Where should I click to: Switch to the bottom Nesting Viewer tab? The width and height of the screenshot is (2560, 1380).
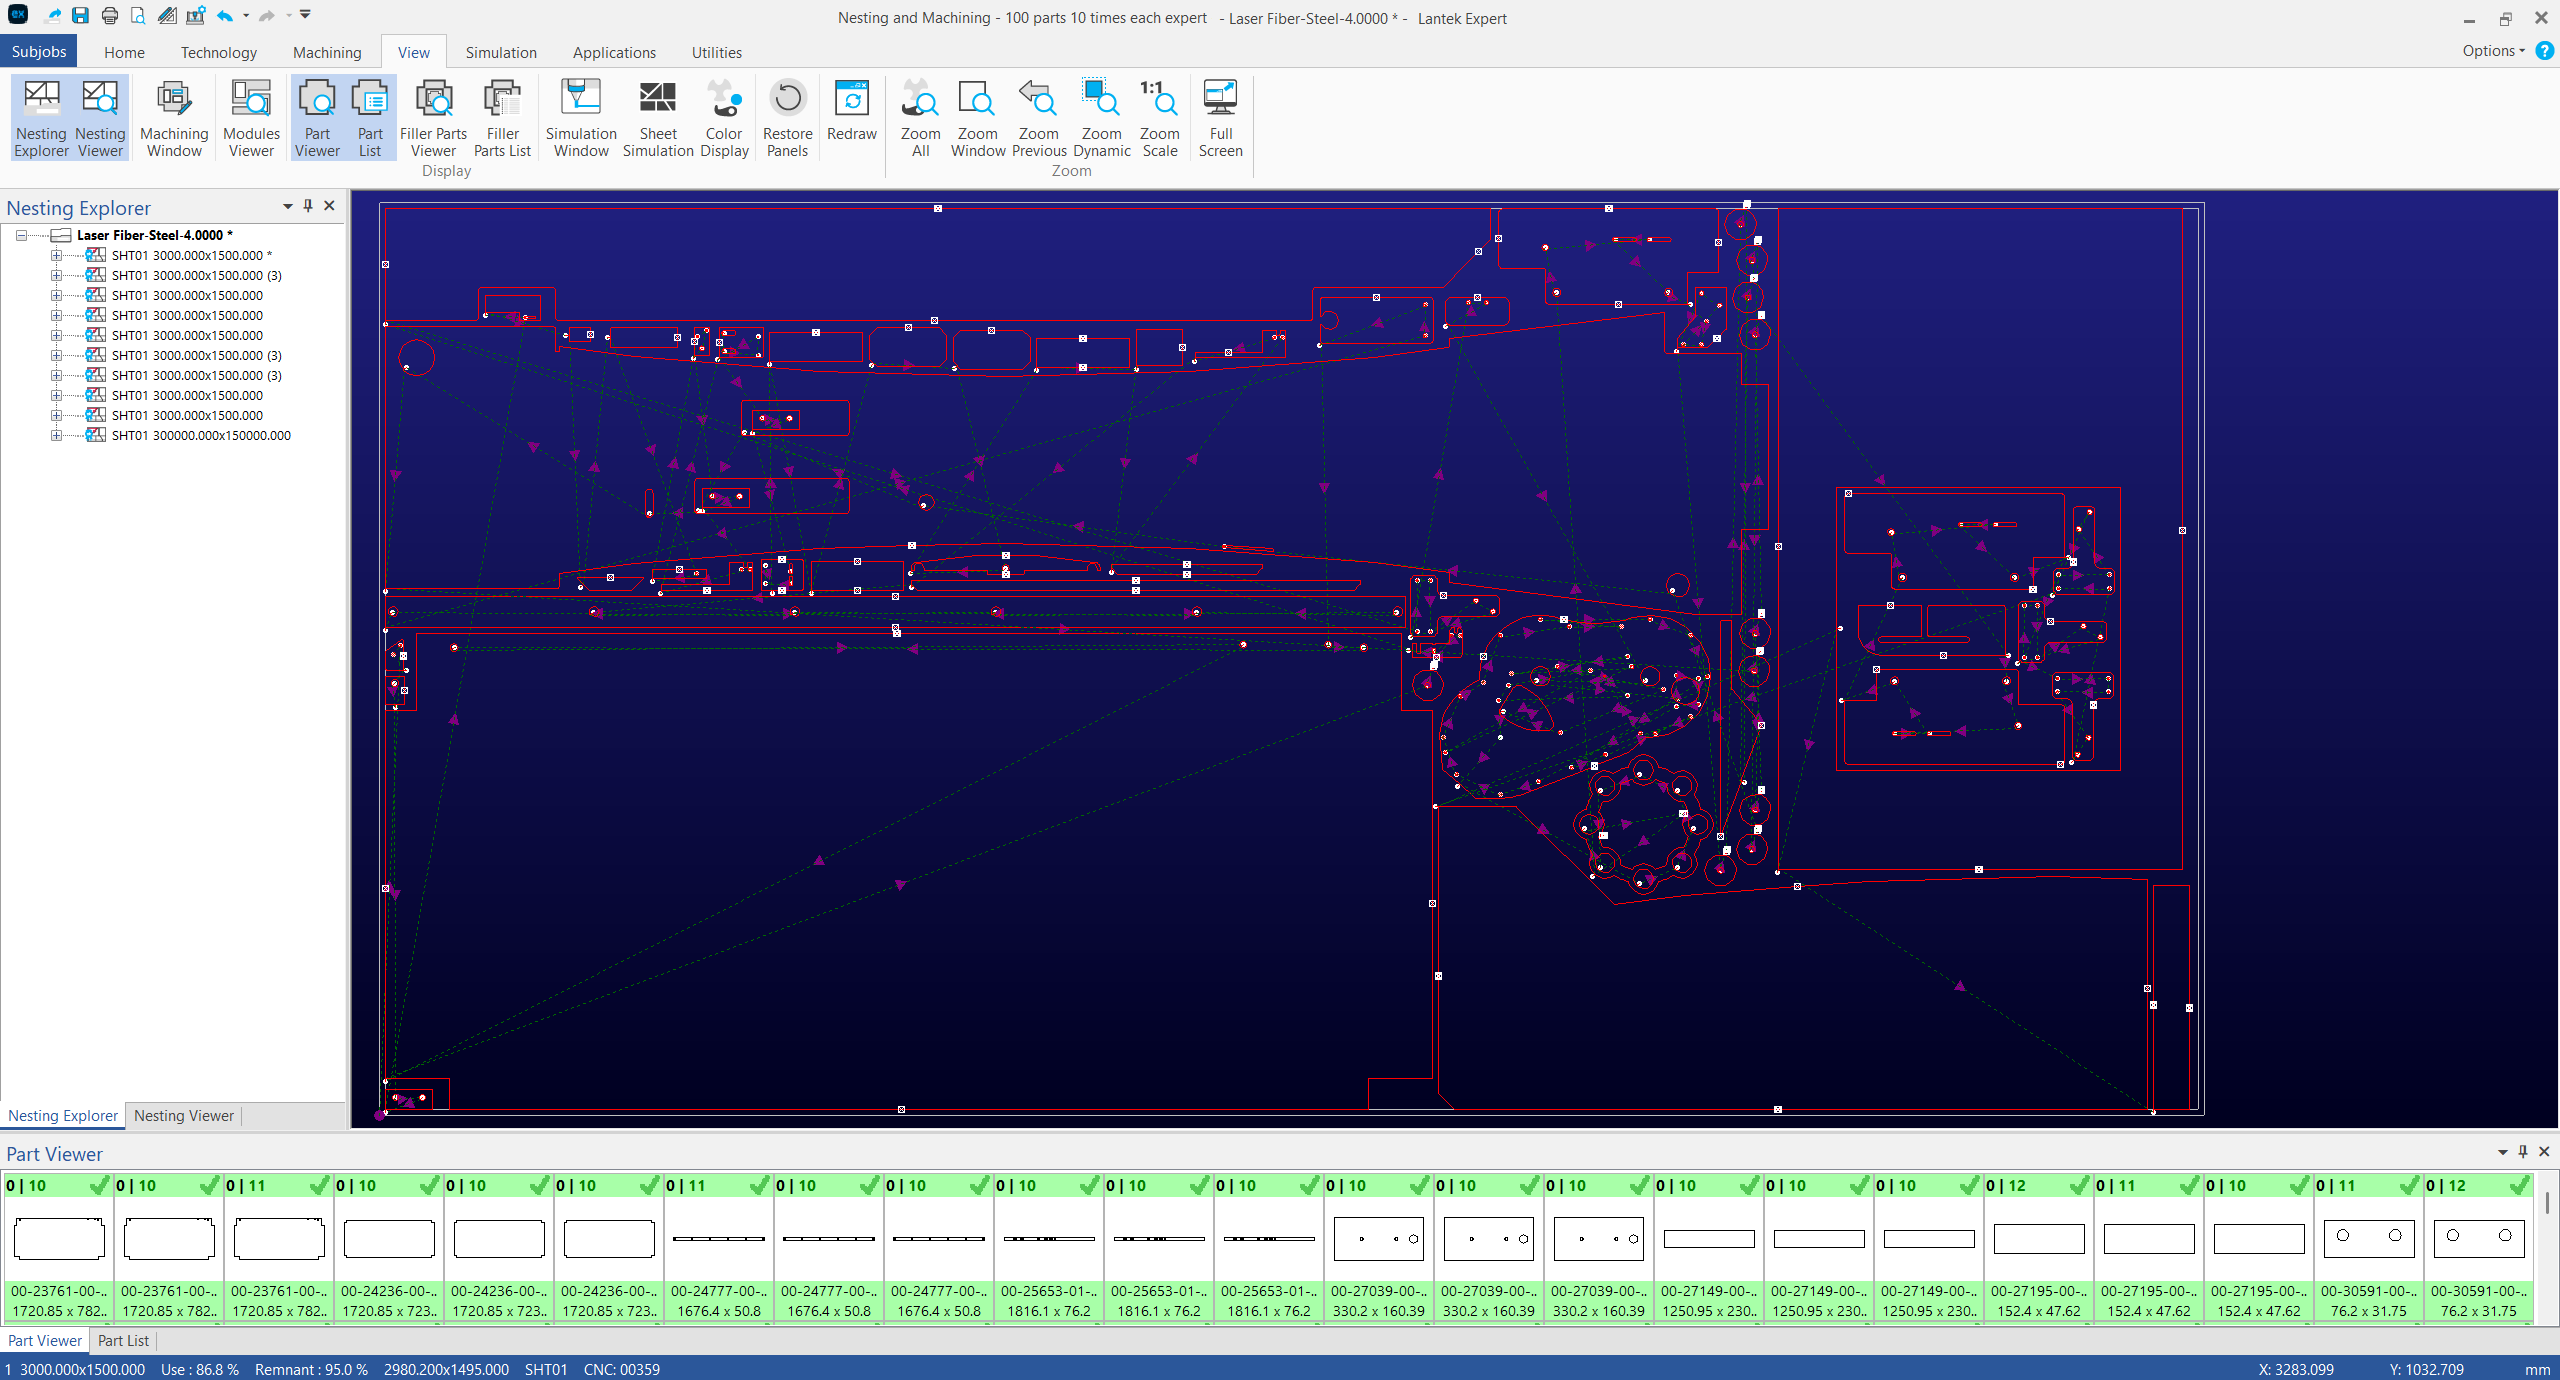click(184, 1116)
